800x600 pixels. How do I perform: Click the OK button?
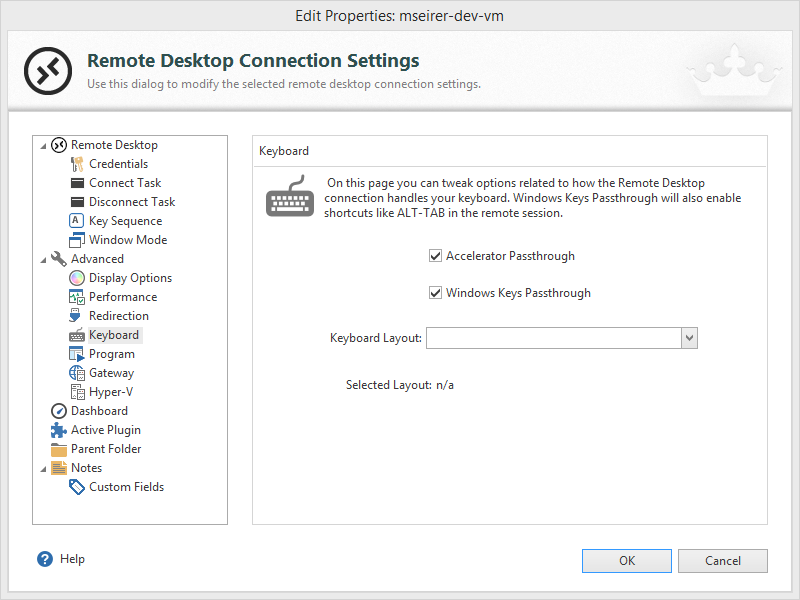pyautogui.click(x=627, y=561)
